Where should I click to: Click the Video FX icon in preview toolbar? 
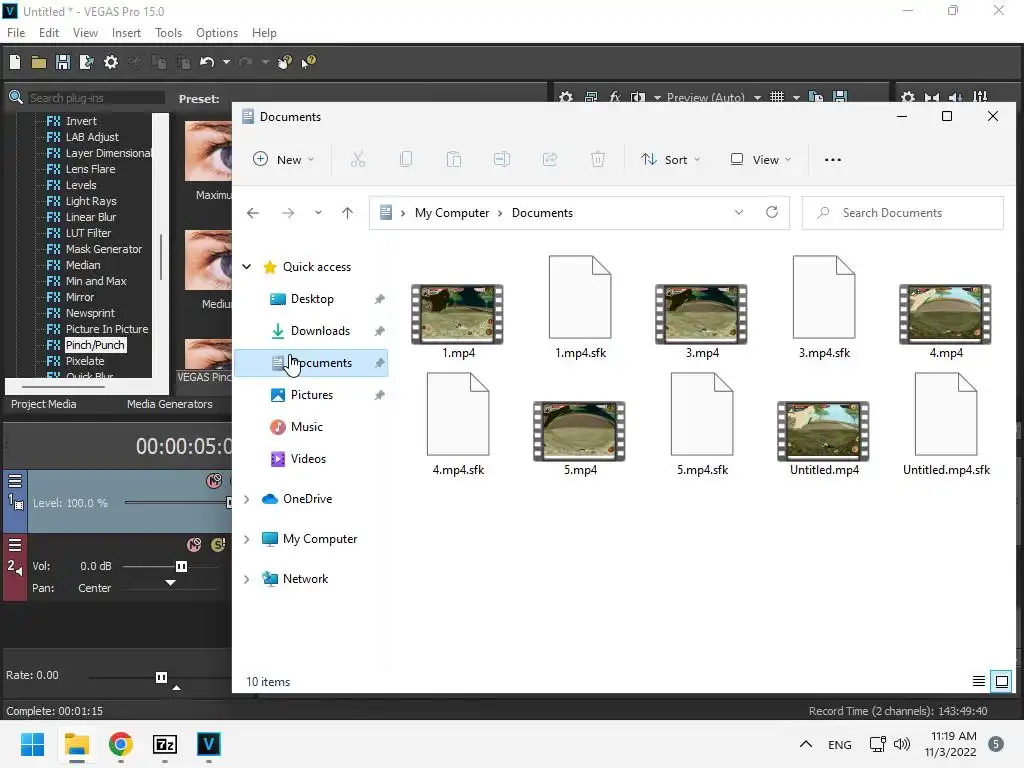pos(615,97)
